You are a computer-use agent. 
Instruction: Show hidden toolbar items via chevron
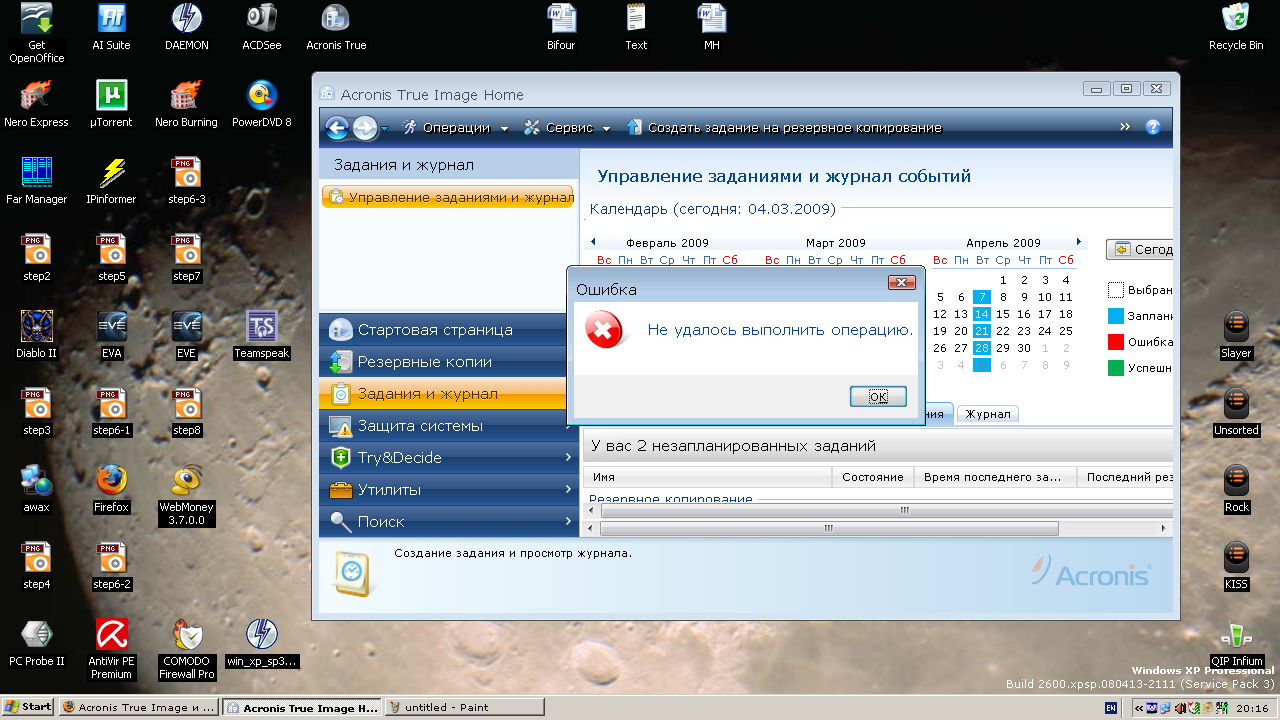point(1125,127)
